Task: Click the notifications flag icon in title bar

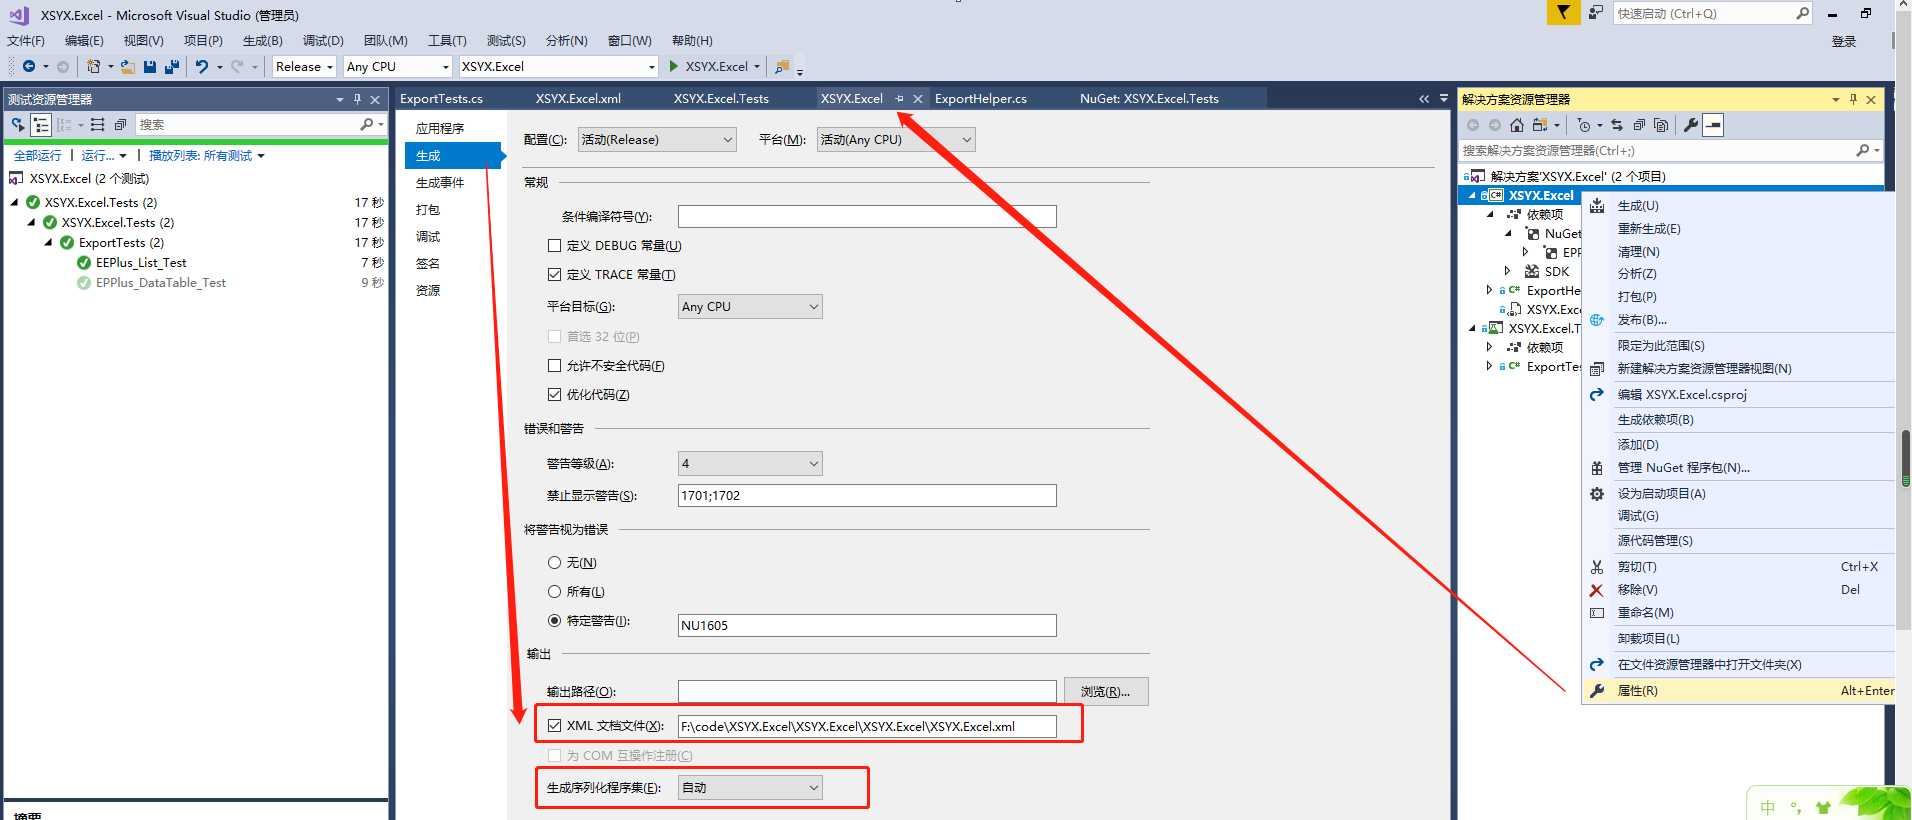Action: (x=1563, y=13)
